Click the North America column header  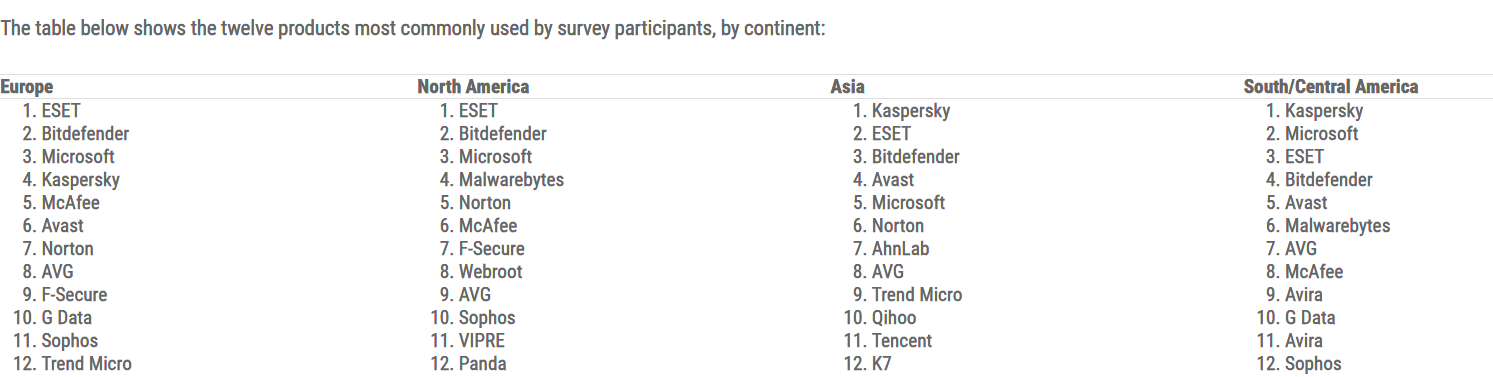point(473,87)
